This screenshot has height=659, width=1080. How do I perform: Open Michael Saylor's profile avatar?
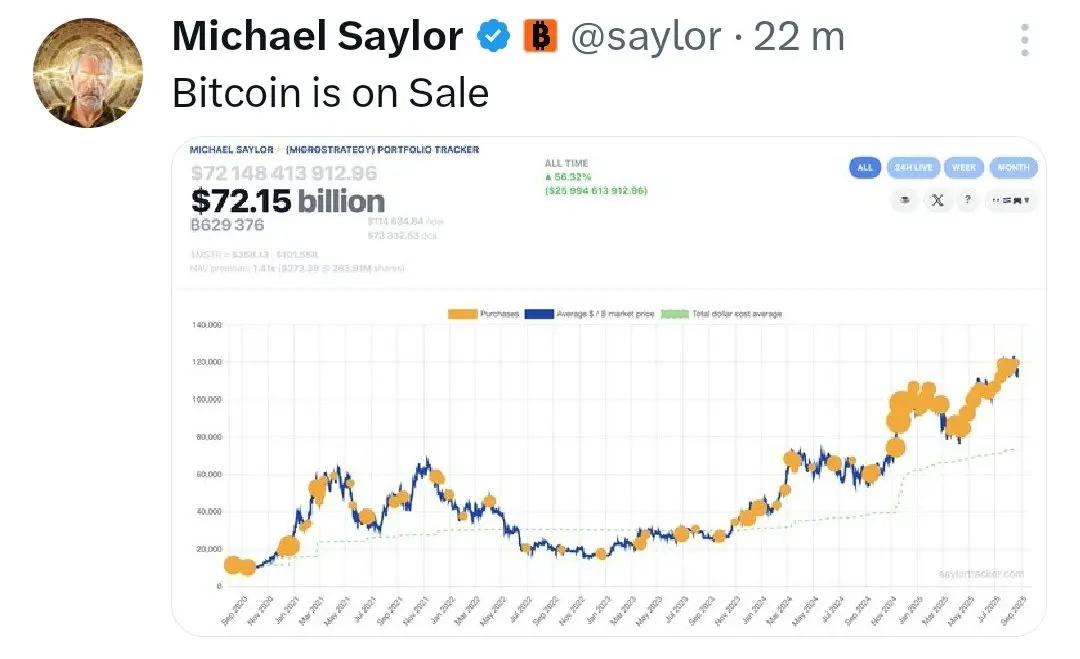coord(88,73)
